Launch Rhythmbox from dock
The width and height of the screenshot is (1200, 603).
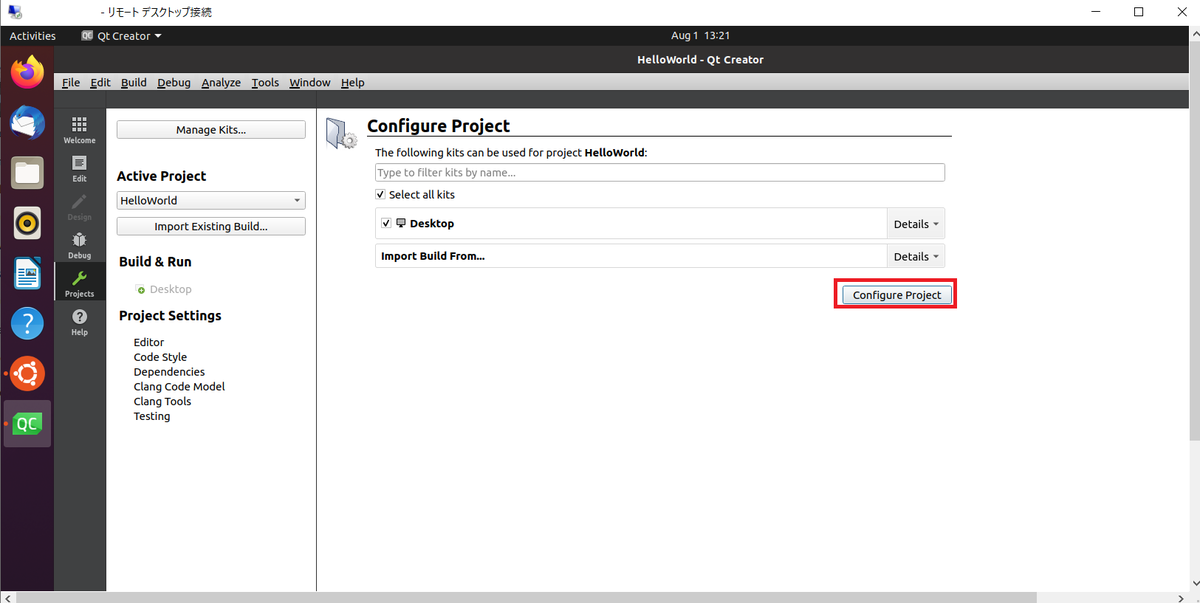click(28, 222)
